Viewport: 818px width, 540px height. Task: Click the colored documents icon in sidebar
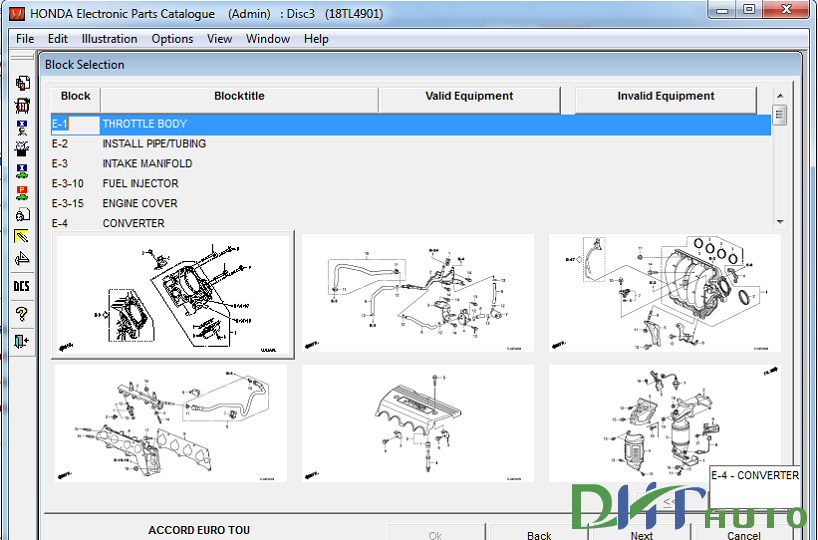pos(22,83)
